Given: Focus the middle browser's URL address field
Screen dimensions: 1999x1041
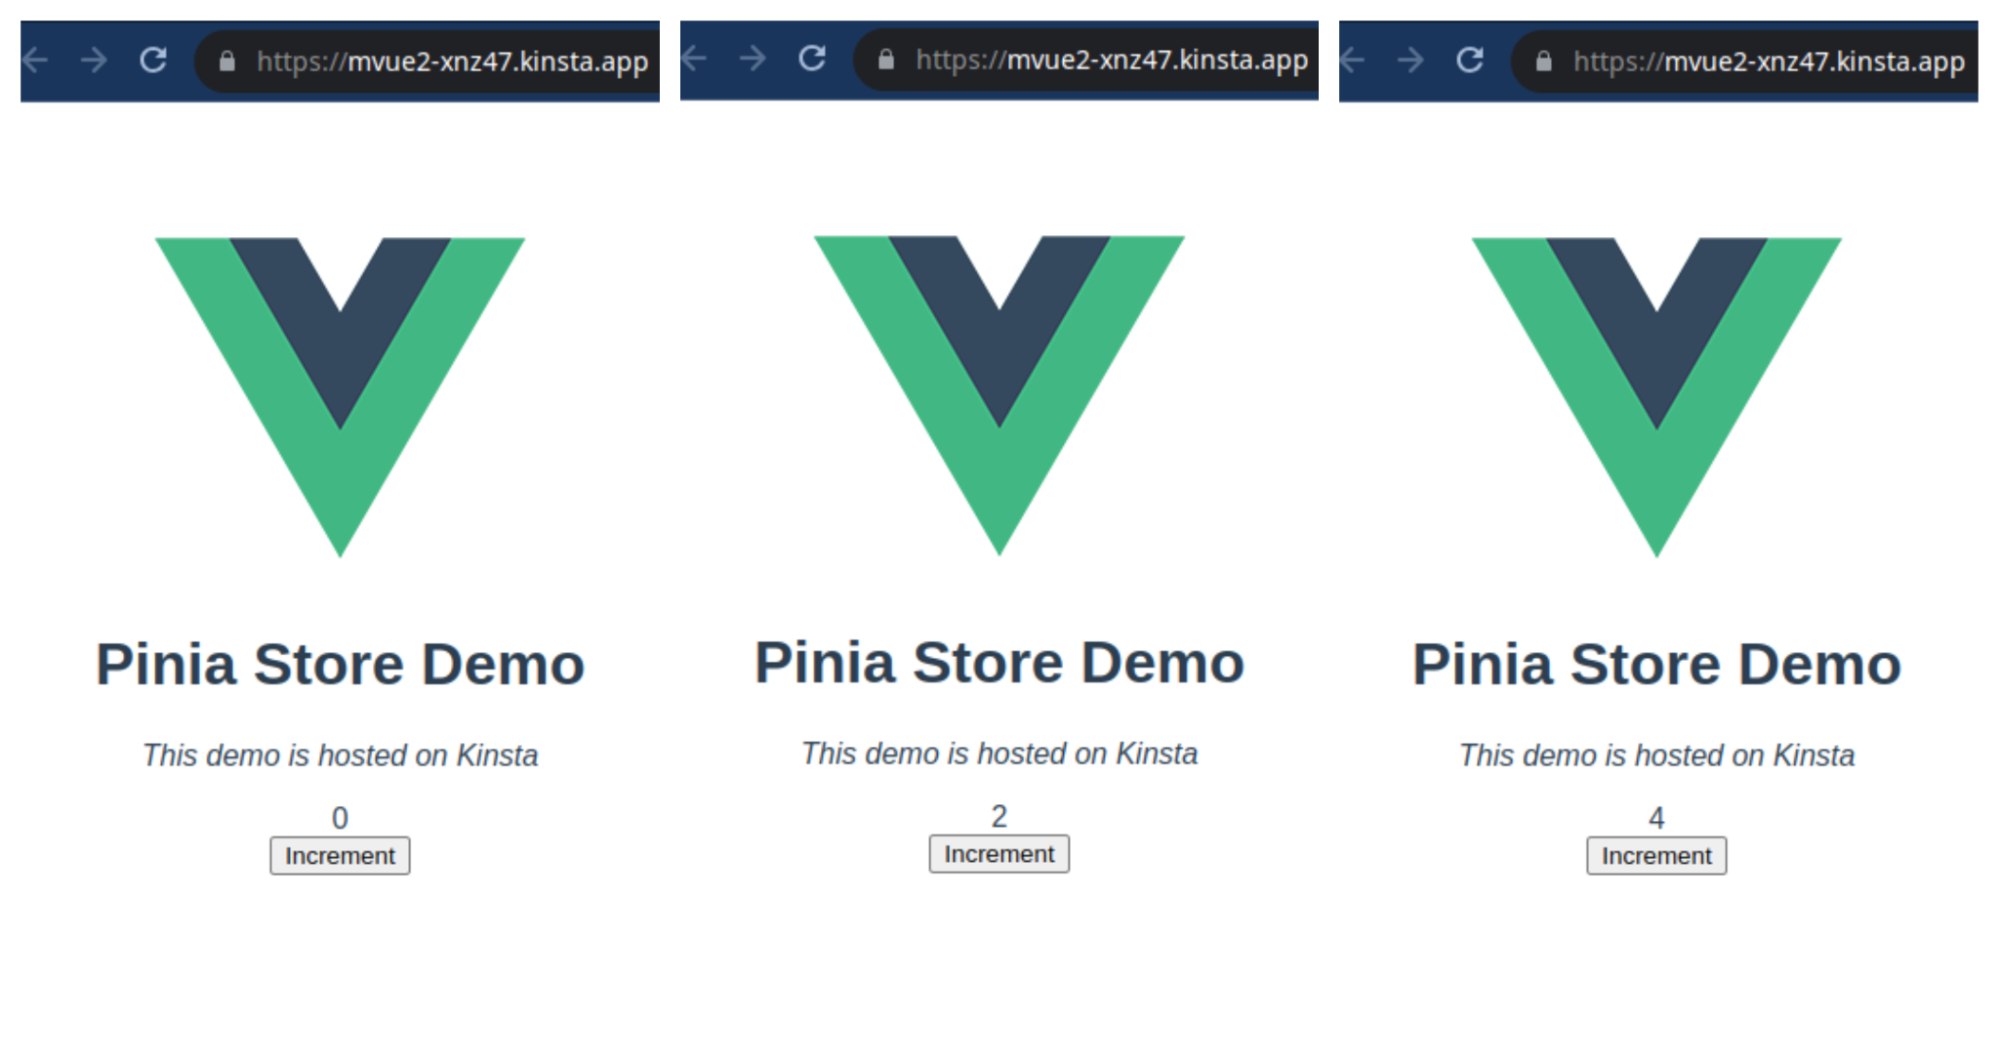Looking at the screenshot, I should pos(1087,59).
